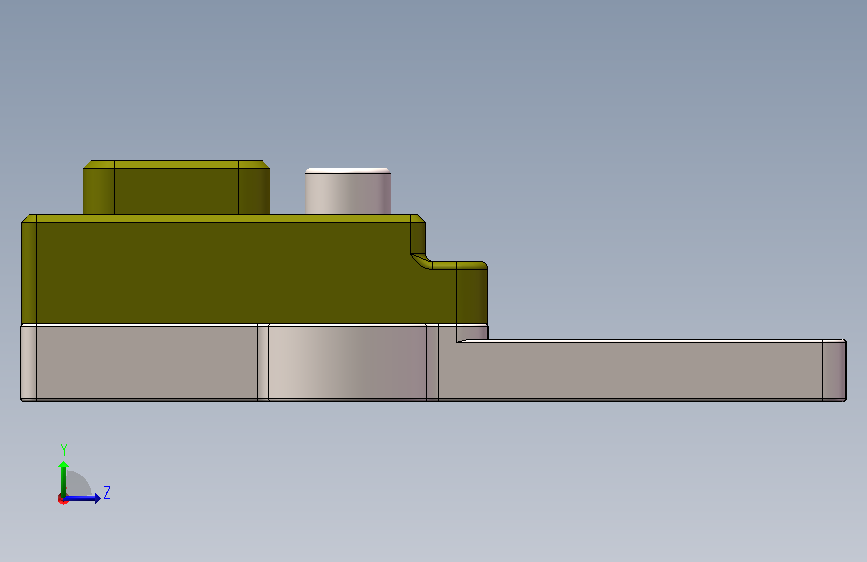This screenshot has height=562, width=867.
Task: Click the Y label on the axis triad
Action: click(64, 449)
